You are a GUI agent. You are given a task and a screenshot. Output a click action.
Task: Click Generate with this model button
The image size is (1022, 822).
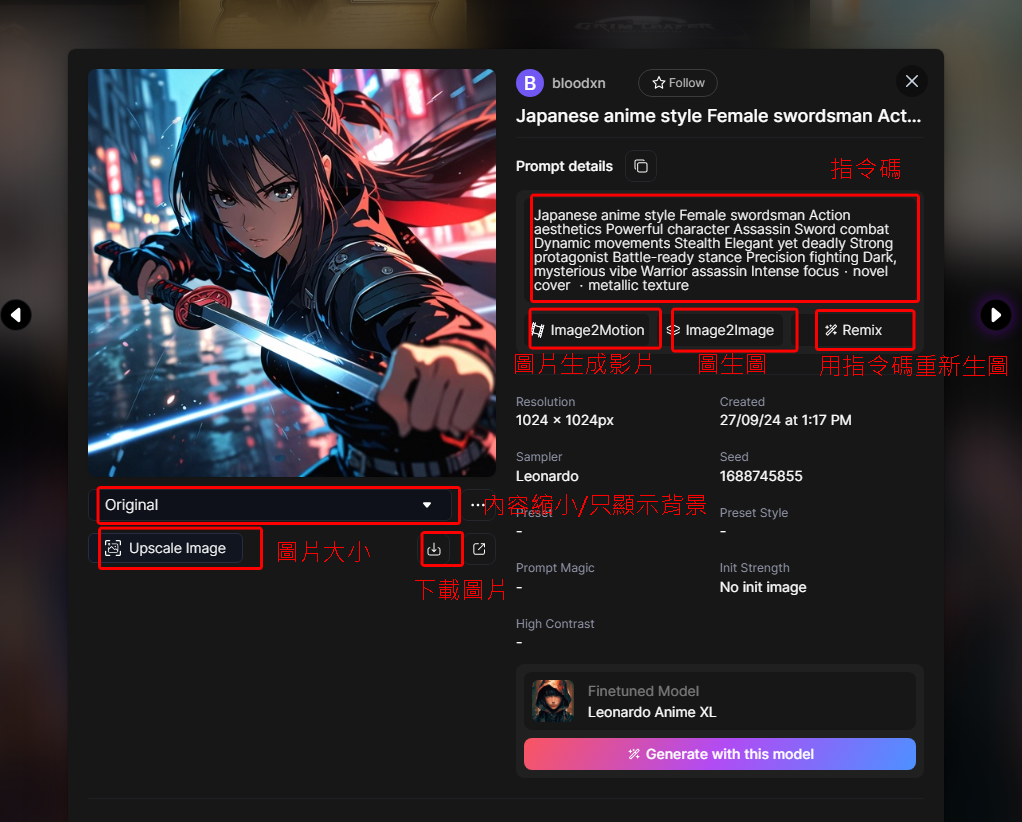click(x=720, y=754)
